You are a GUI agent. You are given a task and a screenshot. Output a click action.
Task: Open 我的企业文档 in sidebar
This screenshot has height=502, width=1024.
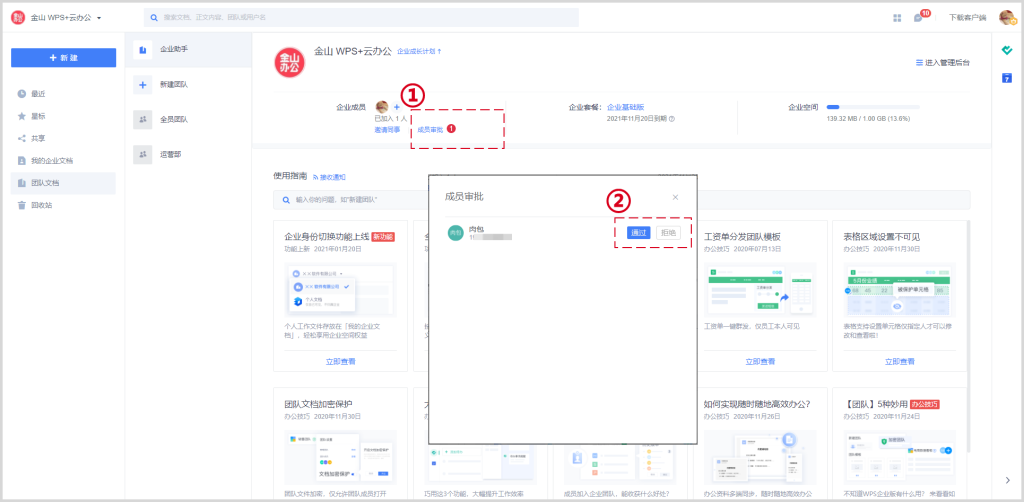(x=63, y=161)
